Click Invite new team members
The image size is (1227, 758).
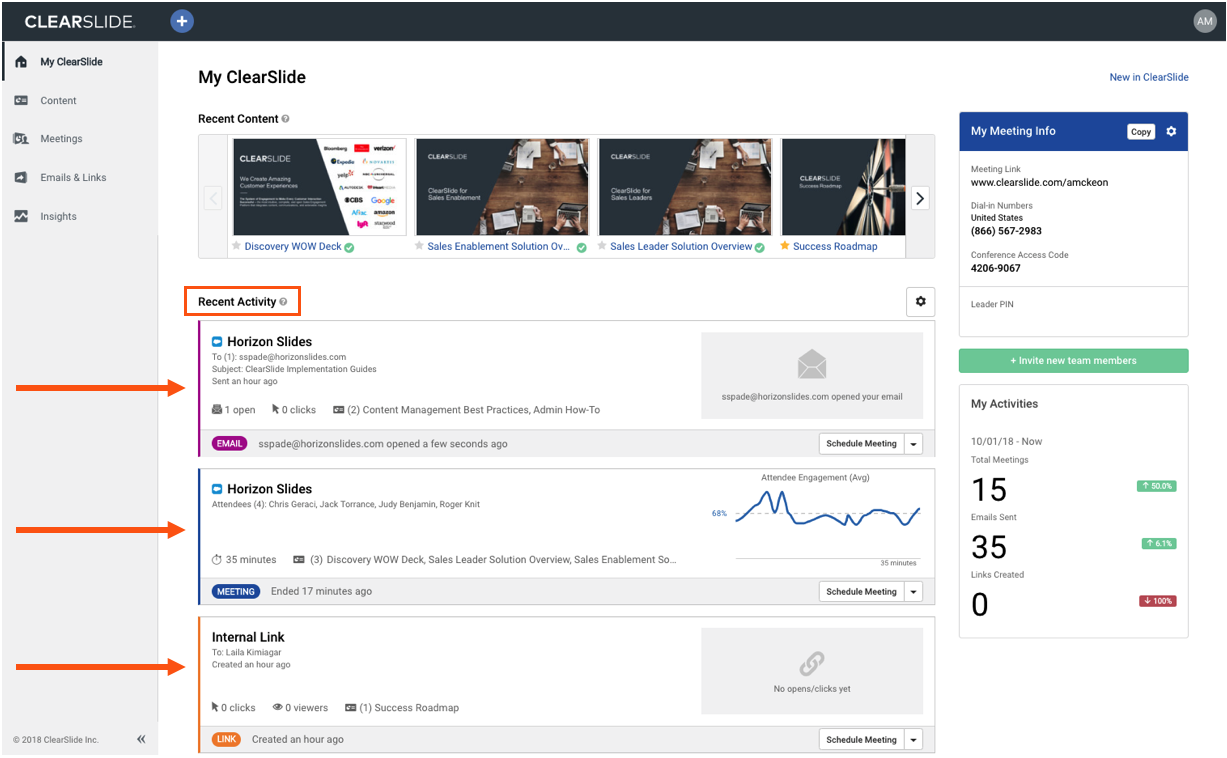1073,360
